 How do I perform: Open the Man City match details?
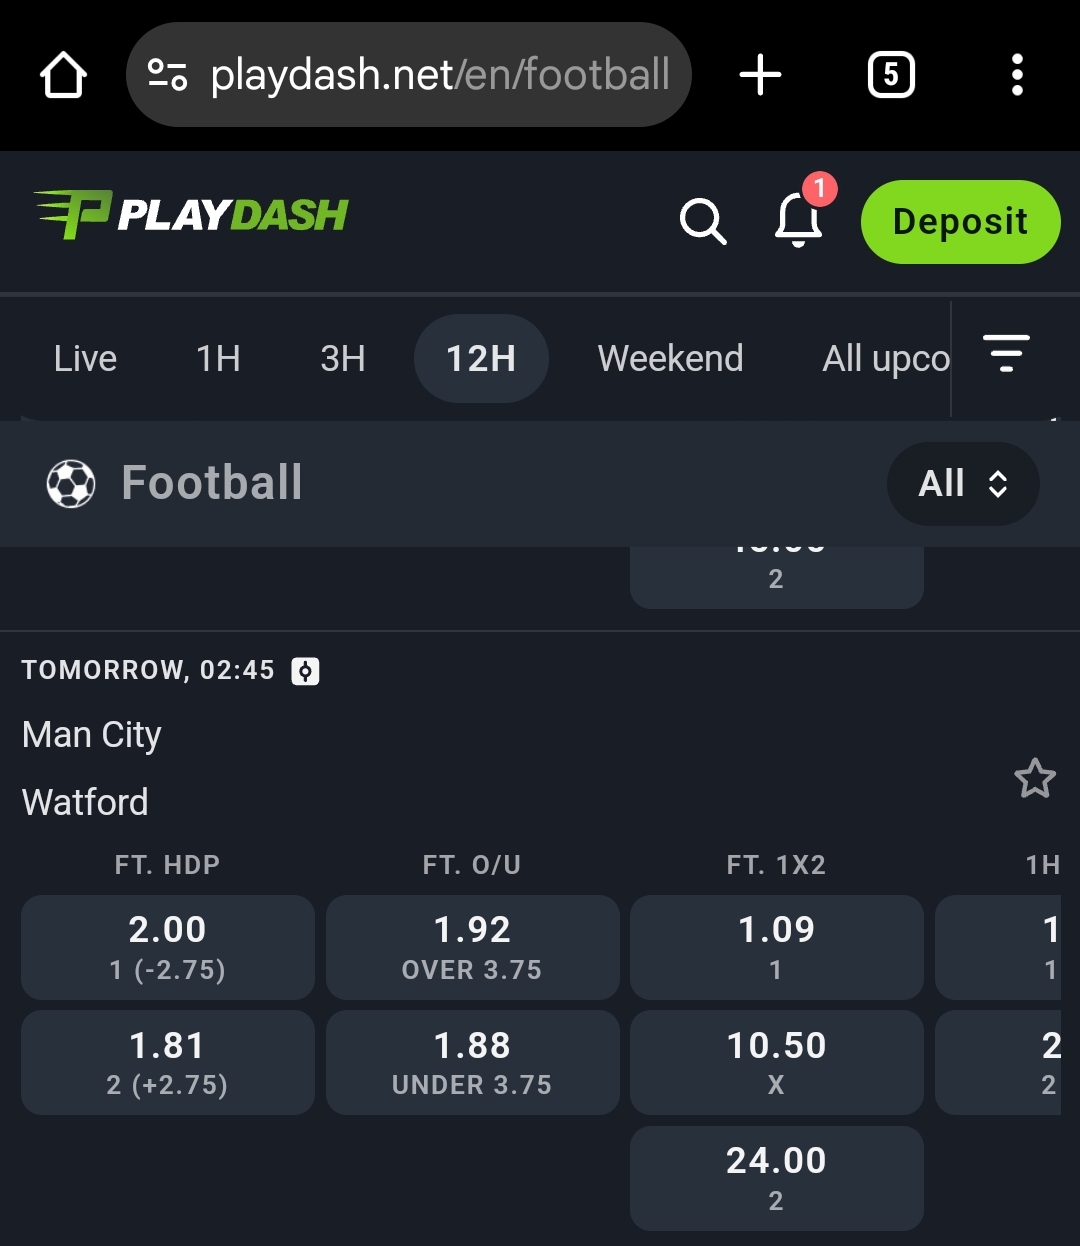coord(92,736)
